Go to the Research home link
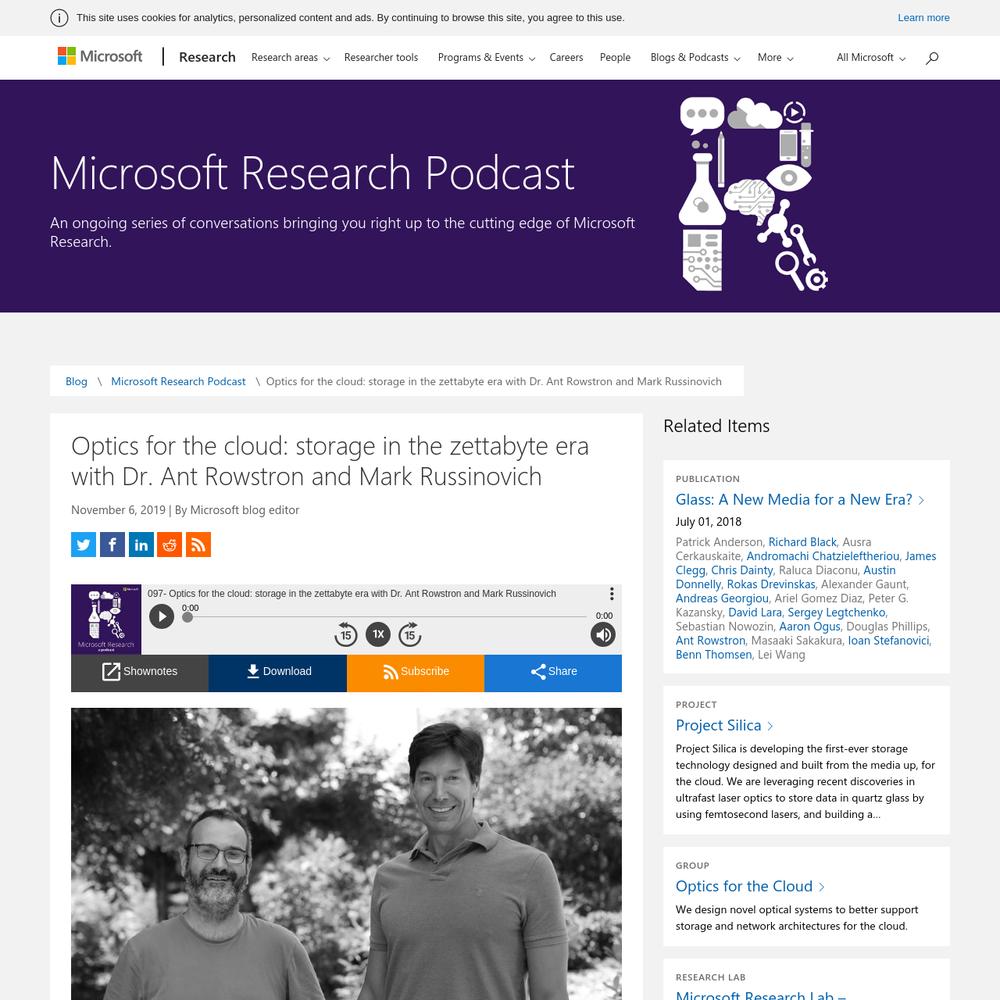The width and height of the screenshot is (1000, 1000). click(x=207, y=57)
